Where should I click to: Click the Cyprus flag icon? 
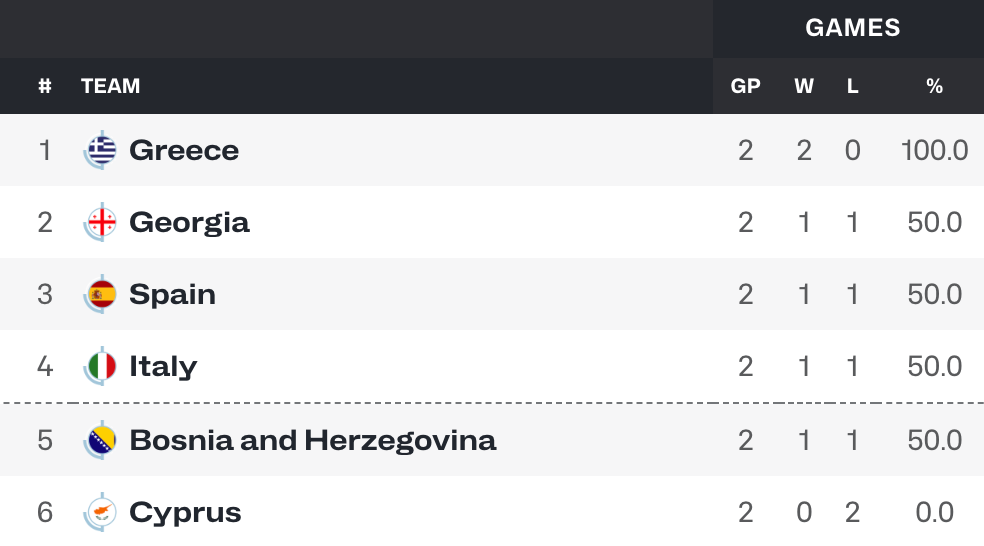click(100, 513)
